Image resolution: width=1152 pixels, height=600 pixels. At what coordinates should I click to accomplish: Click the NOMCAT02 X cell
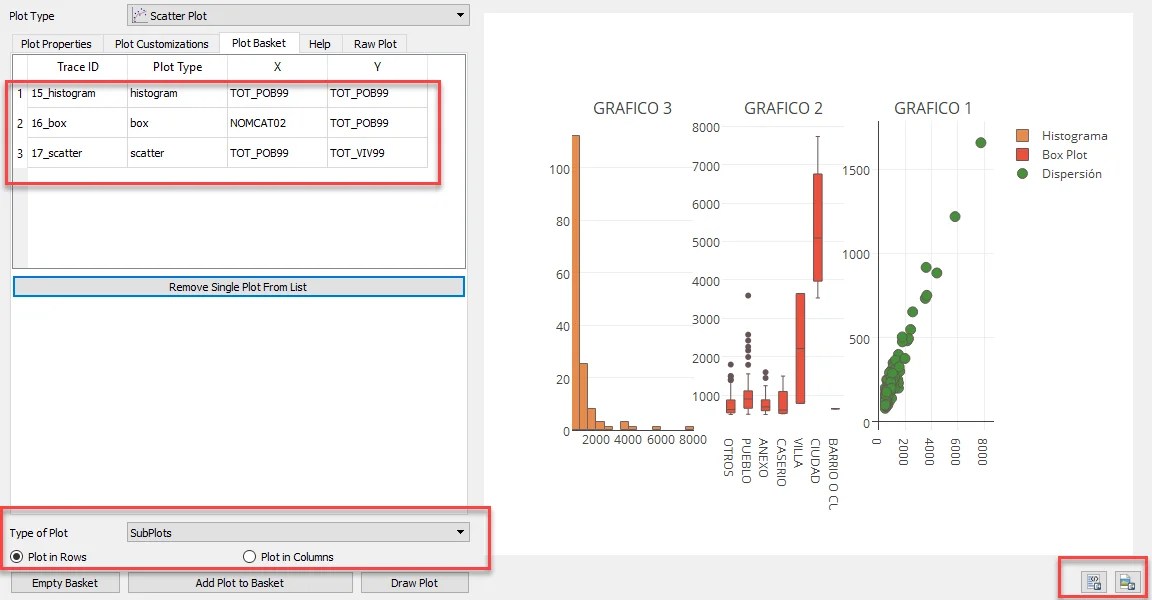coord(277,123)
